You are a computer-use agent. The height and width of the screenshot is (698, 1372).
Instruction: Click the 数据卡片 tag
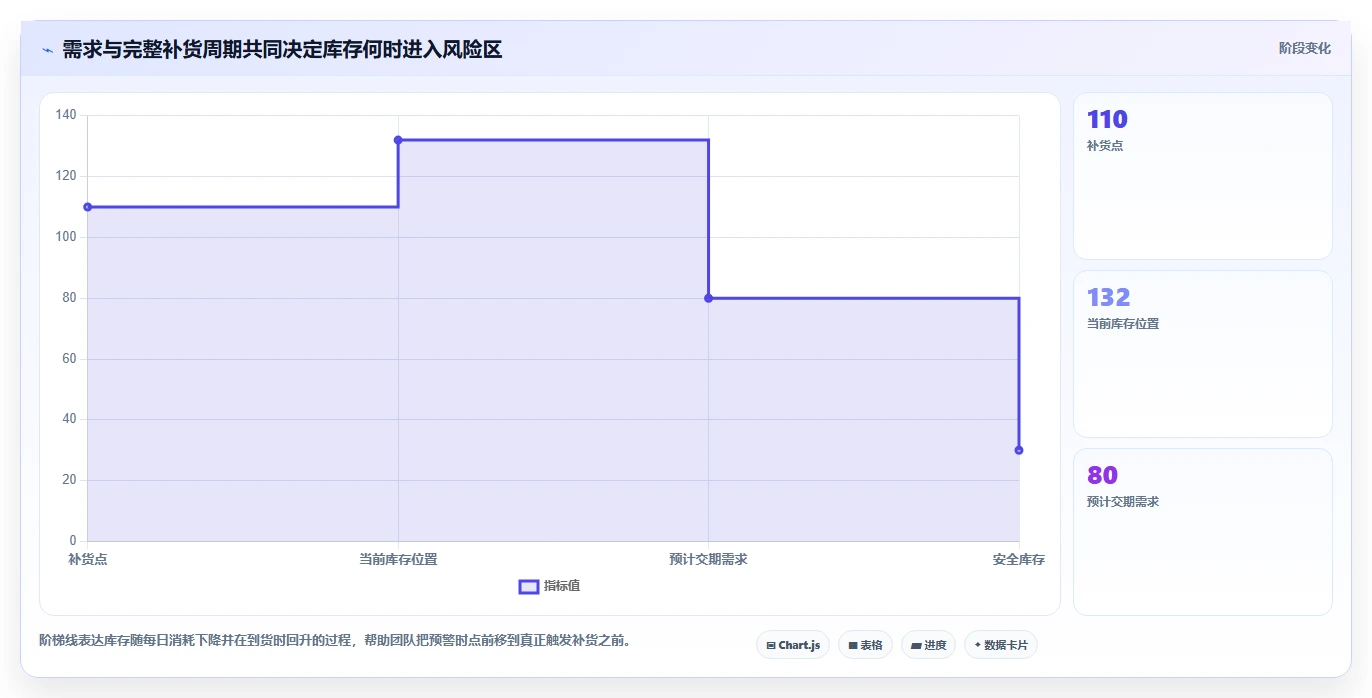click(x=1001, y=645)
